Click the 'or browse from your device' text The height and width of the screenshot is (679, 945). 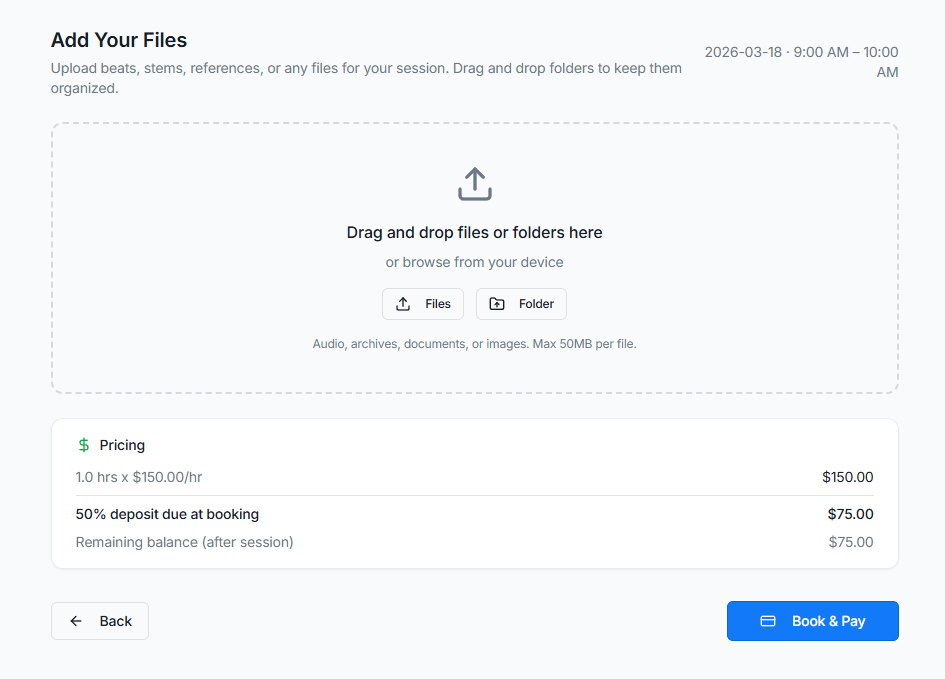click(x=474, y=262)
